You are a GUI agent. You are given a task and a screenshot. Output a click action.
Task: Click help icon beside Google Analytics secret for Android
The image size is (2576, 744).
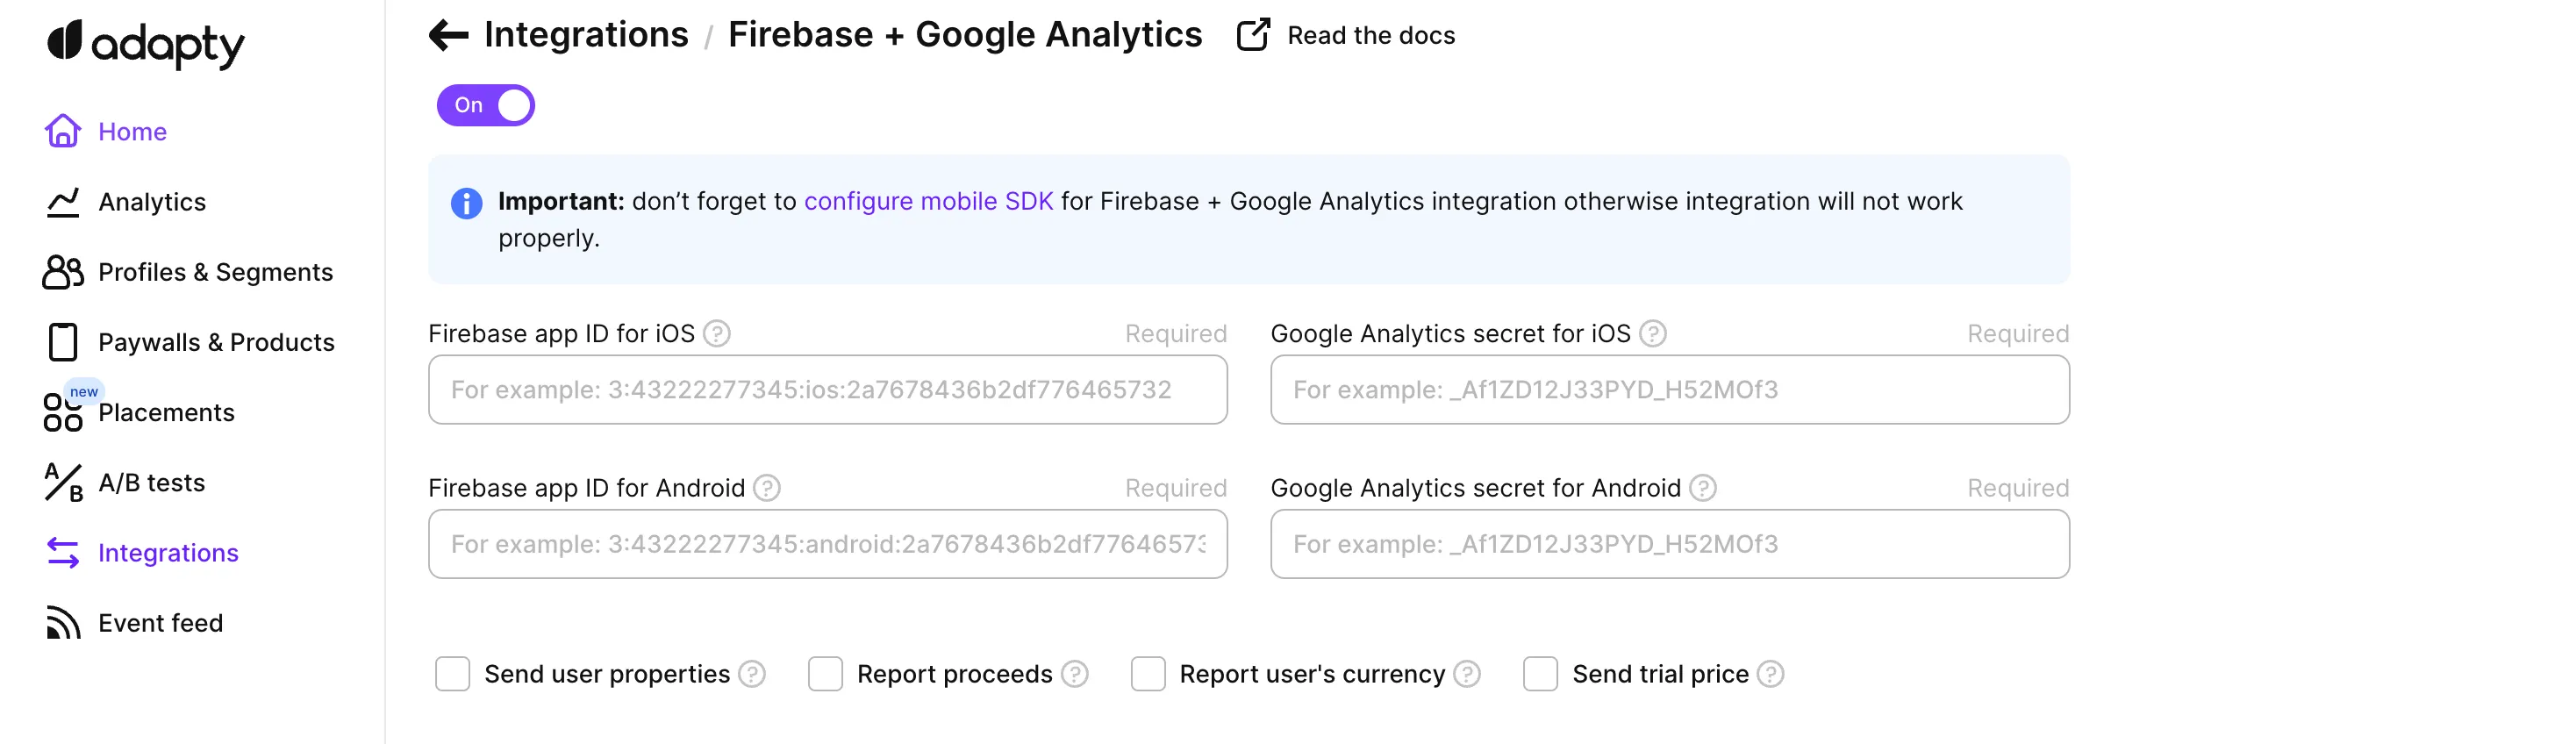point(1703,488)
